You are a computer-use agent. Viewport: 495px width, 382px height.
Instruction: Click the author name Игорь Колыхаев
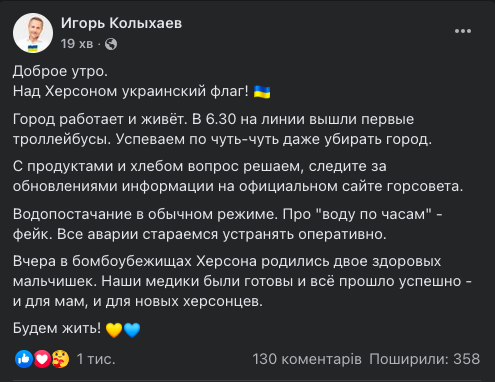coord(121,23)
